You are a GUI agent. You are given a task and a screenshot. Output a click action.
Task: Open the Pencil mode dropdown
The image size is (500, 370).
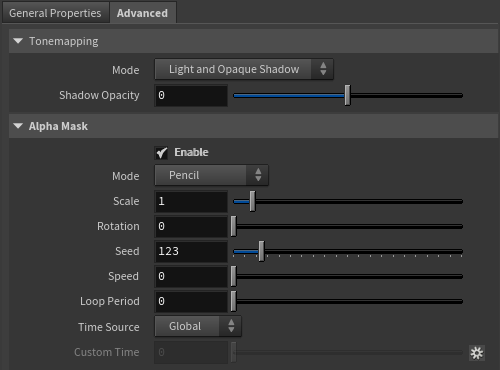click(211, 175)
